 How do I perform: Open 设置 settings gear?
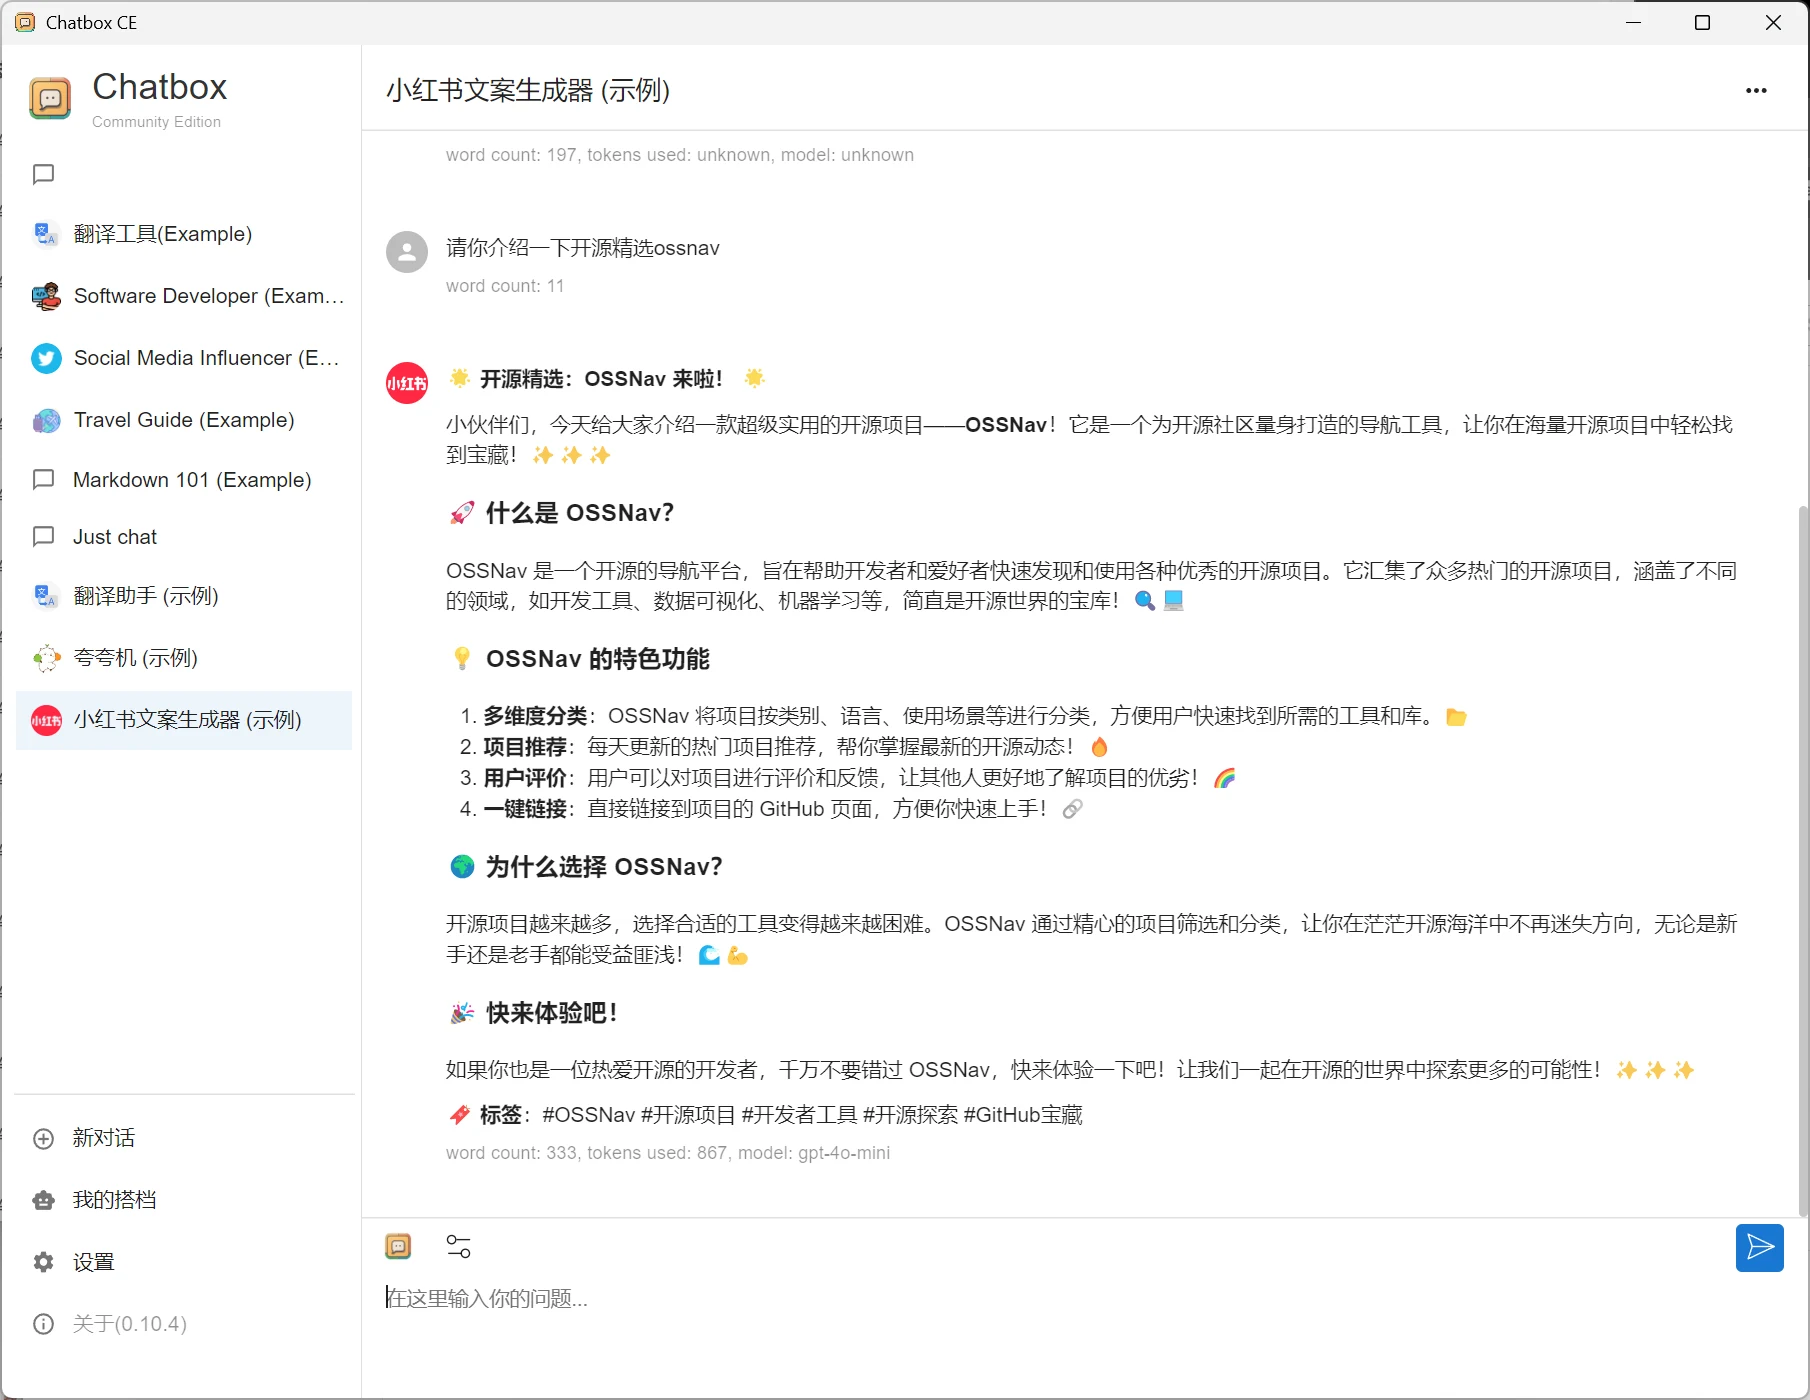tap(93, 1262)
